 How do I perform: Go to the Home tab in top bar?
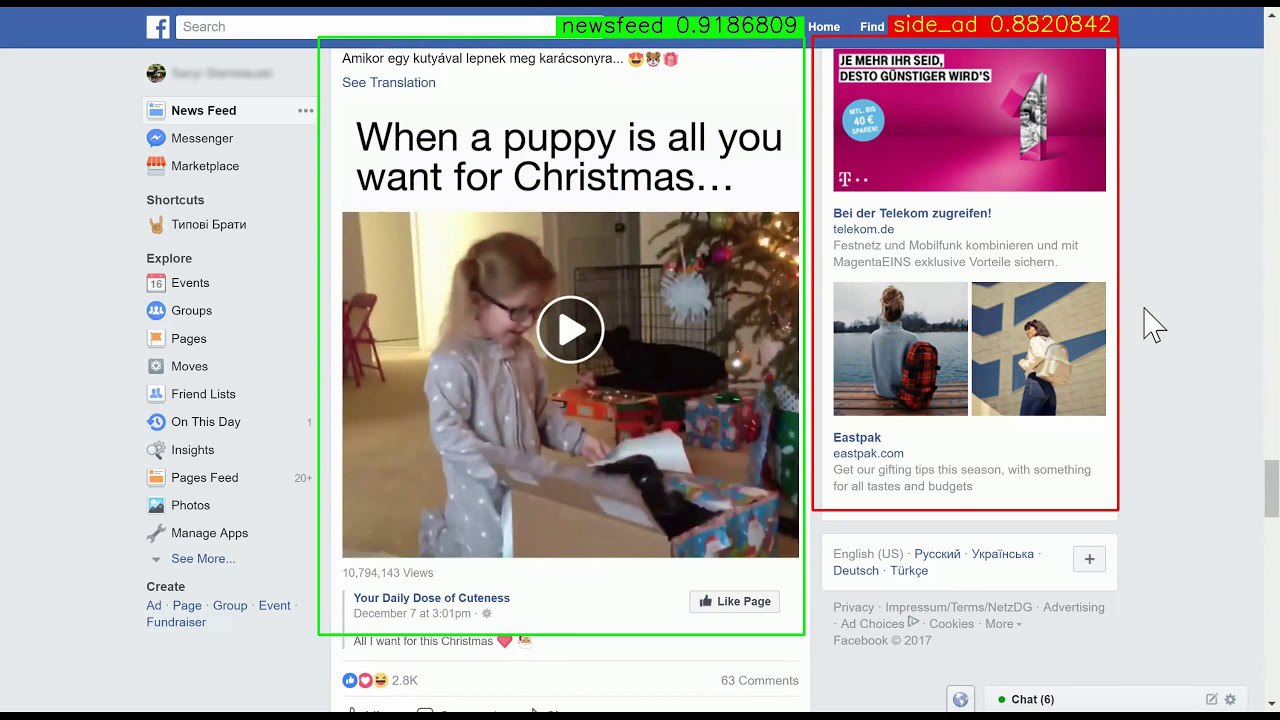824,27
